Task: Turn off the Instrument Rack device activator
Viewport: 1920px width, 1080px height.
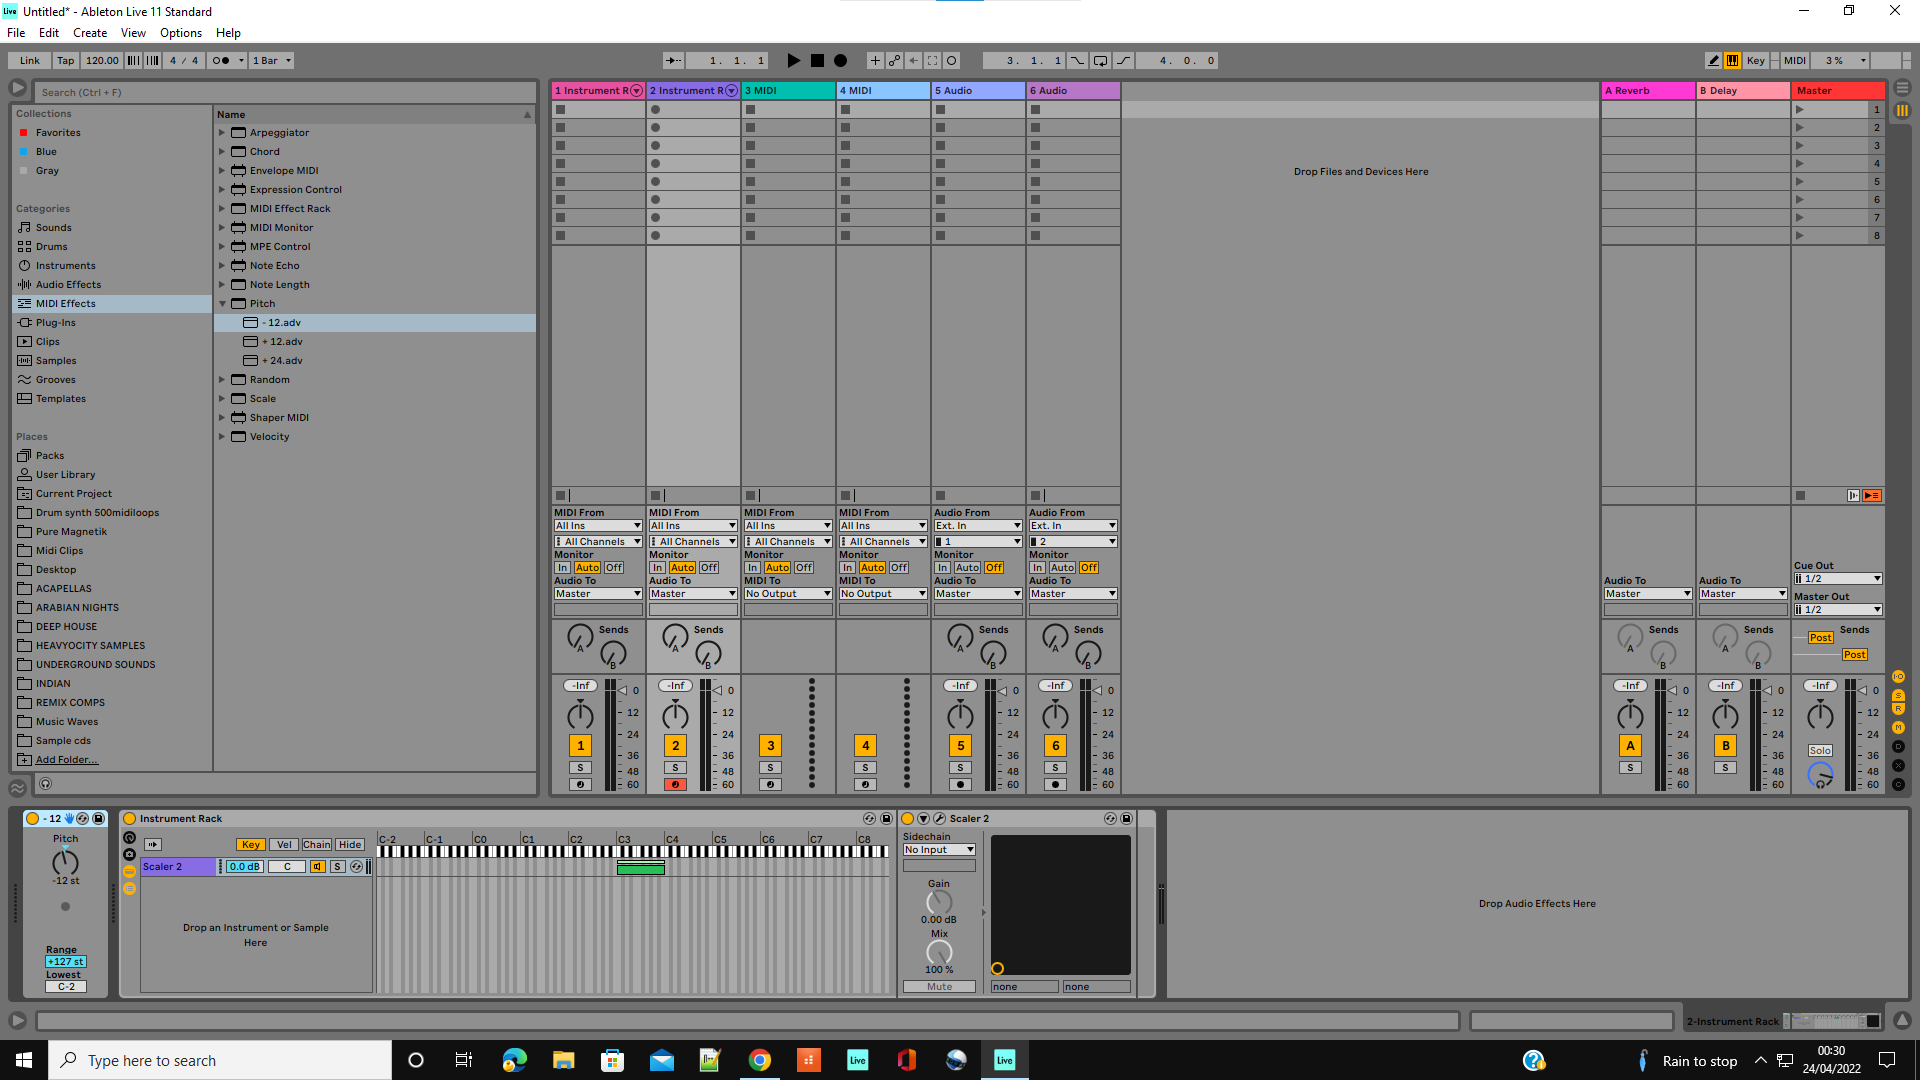Action: [129, 819]
